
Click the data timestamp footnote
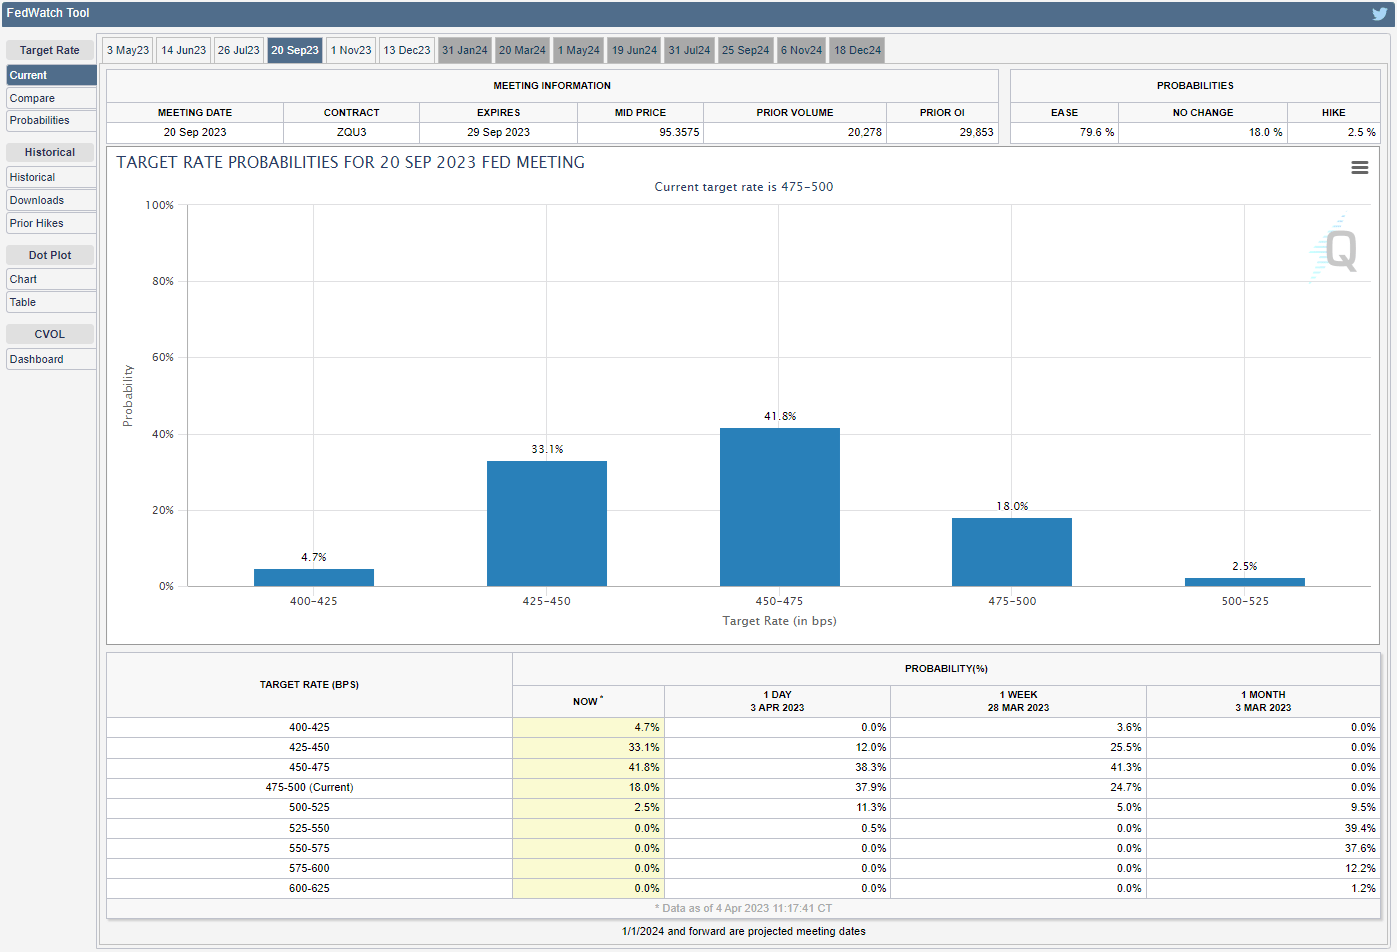[743, 908]
